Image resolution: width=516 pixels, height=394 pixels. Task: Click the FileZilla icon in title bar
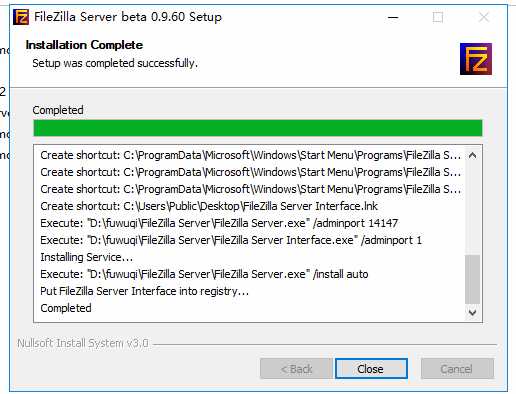click(x=21, y=17)
